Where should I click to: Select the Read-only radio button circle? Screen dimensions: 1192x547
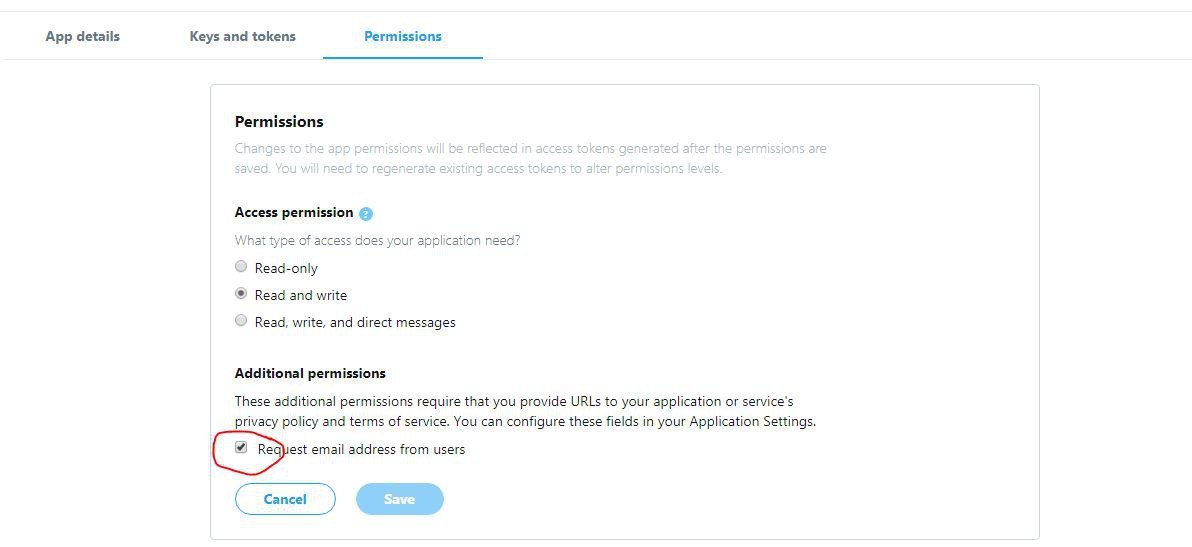(x=241, y=266)
